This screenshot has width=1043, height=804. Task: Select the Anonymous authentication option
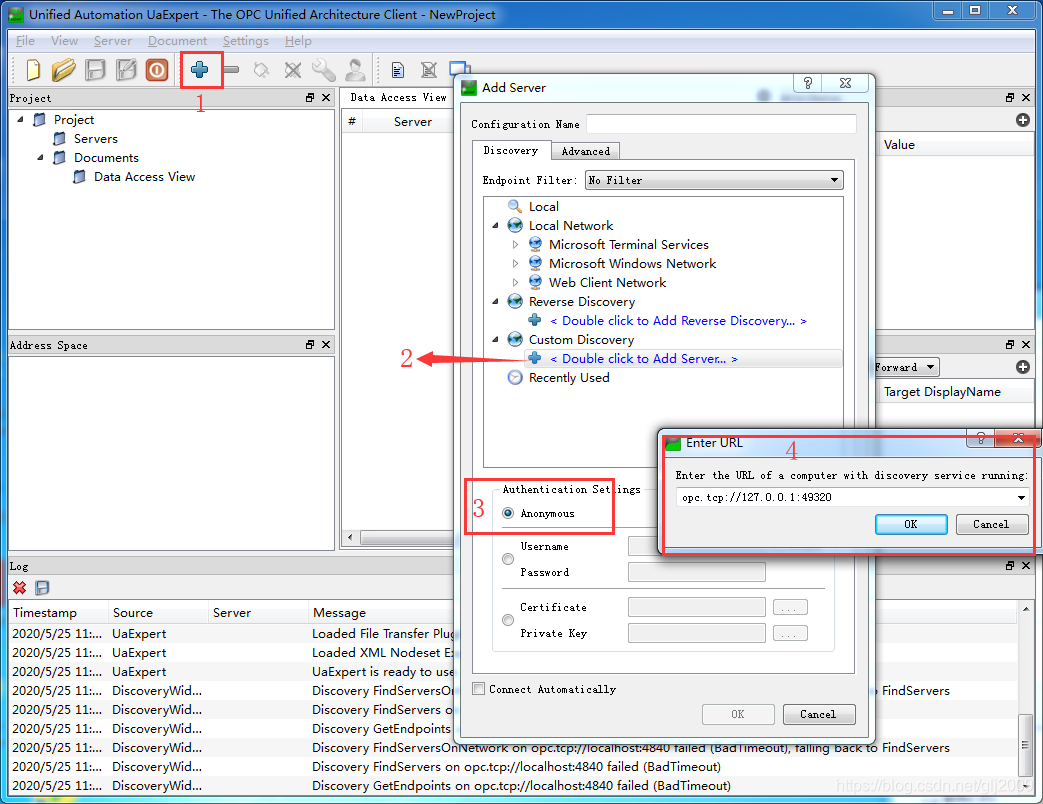tap(508, 513)
